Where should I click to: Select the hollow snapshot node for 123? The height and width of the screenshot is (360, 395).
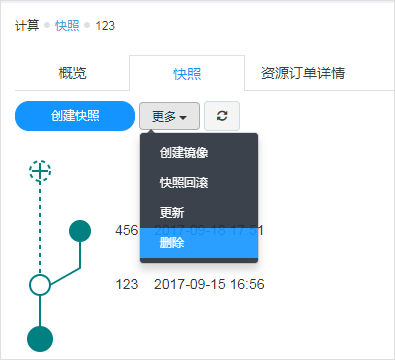coord(40,285)
